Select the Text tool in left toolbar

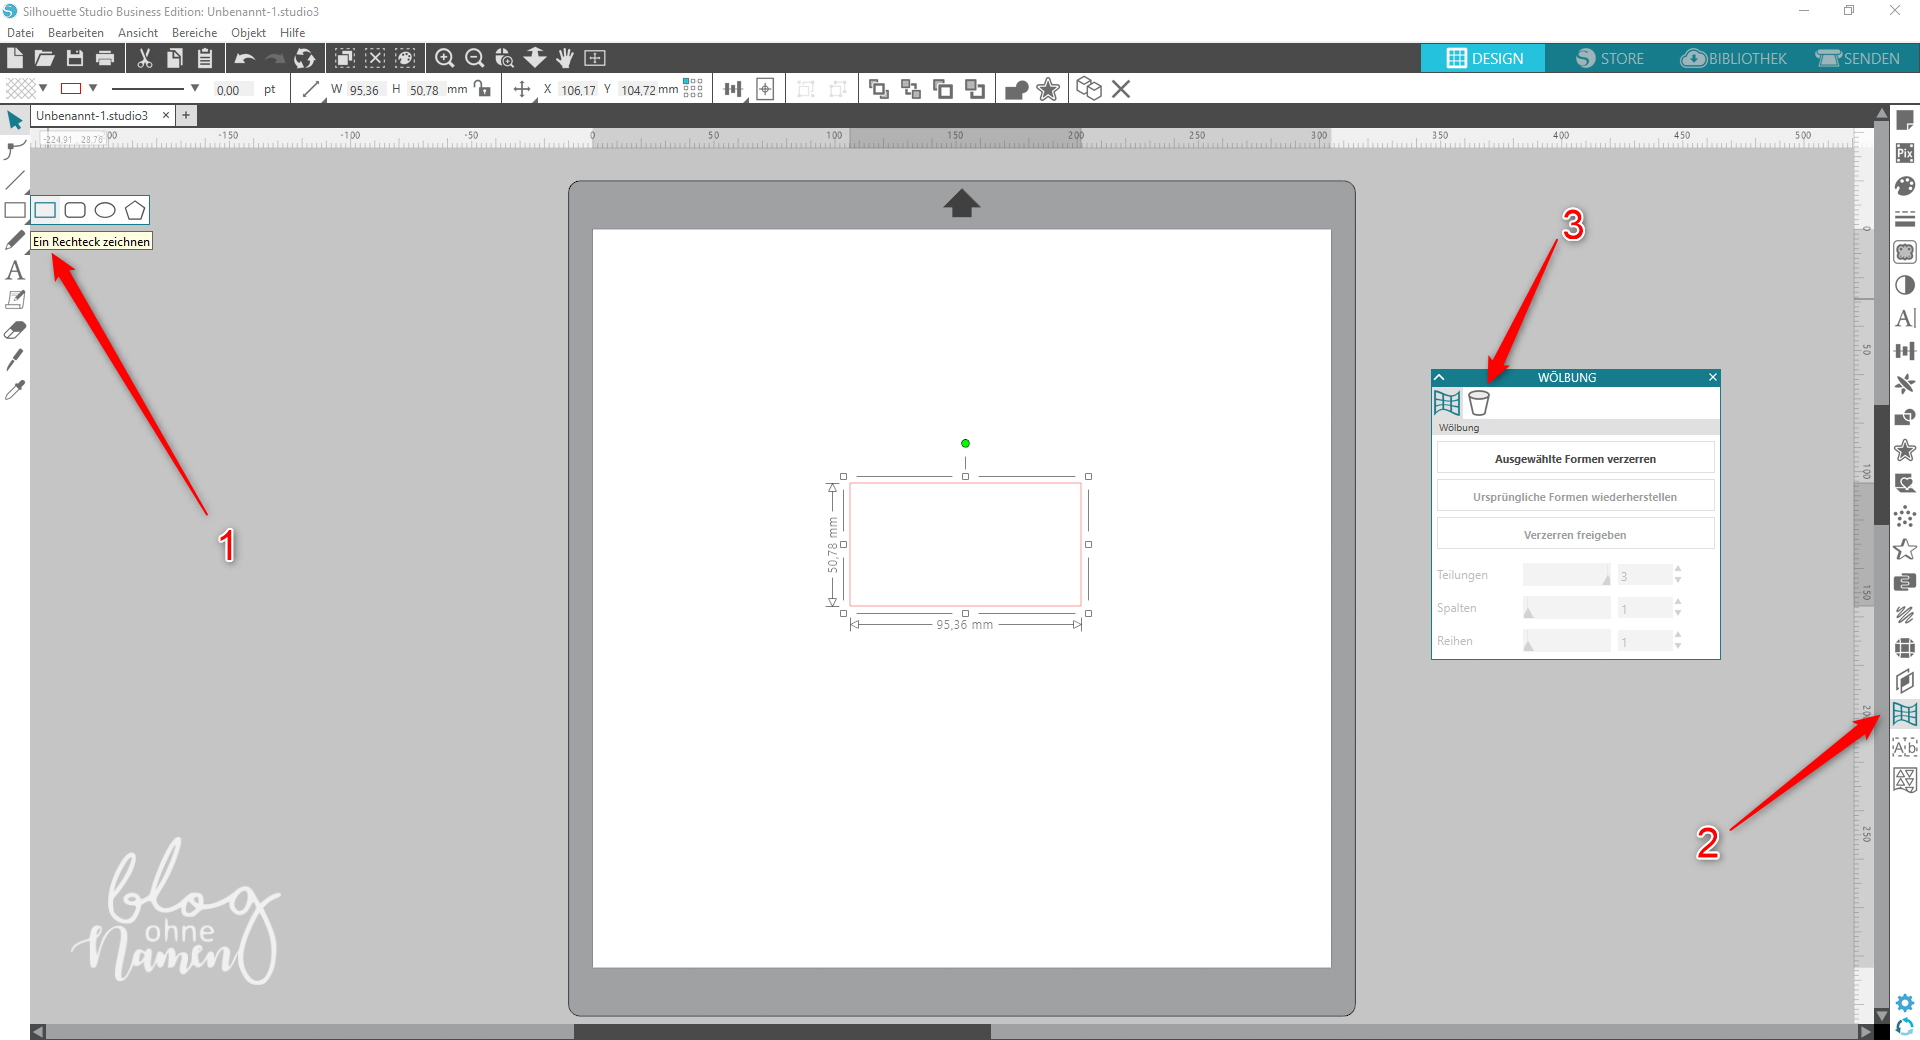14,270
